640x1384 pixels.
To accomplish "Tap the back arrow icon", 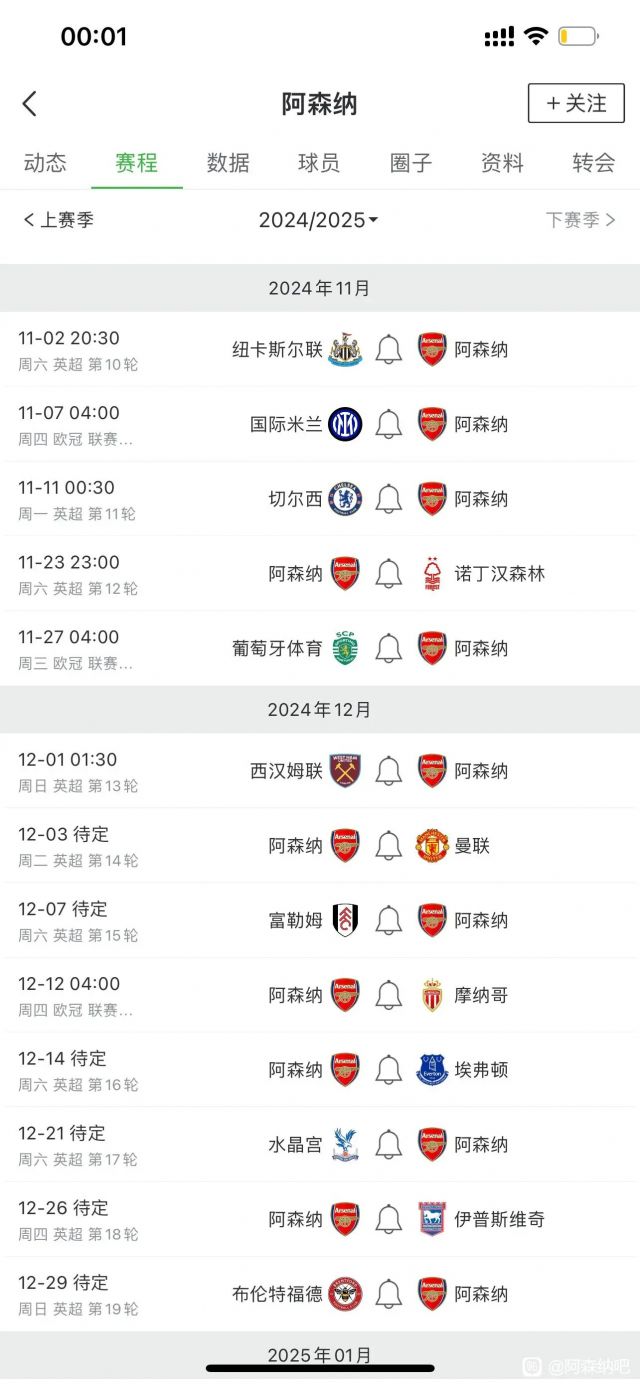I will click(30, 103).
